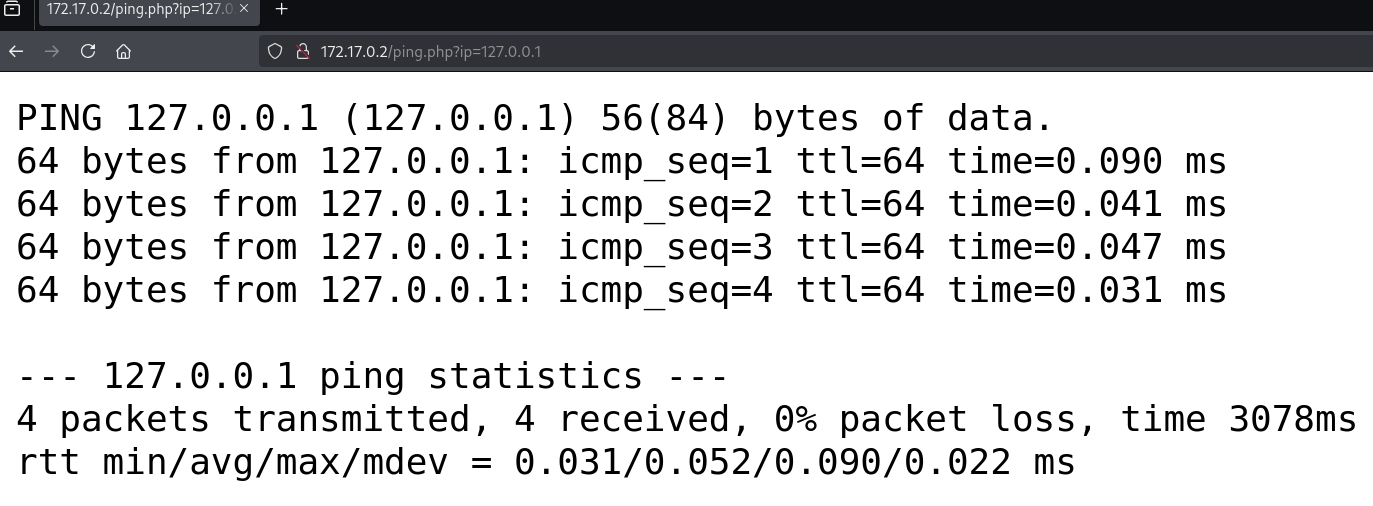The image size is (1373, 506).
Task: Click the rtt min/avg/max/mdev line
Action: [546, 463]
